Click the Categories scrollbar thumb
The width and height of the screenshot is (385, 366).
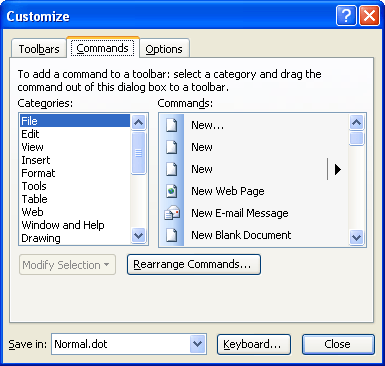(x=138, y=153)
